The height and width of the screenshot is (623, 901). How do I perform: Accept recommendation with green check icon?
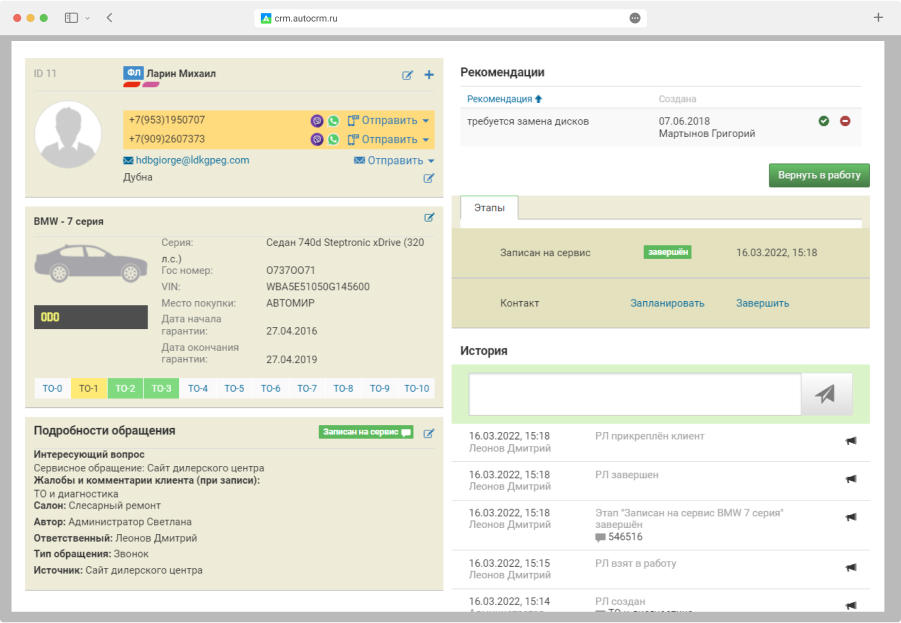point(824,121)
